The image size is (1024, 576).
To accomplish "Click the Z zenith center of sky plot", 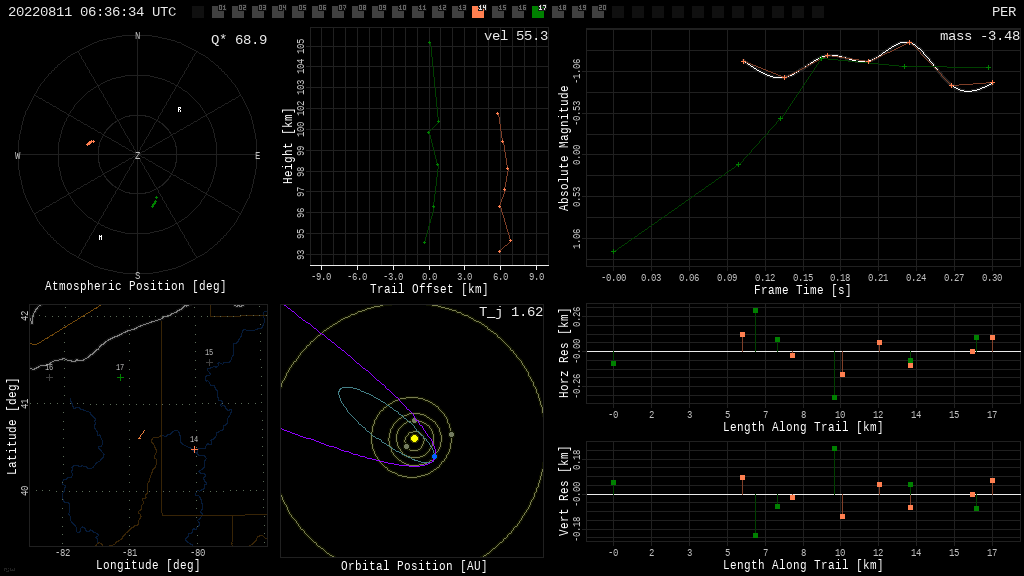I will click(x=137, y=157).
